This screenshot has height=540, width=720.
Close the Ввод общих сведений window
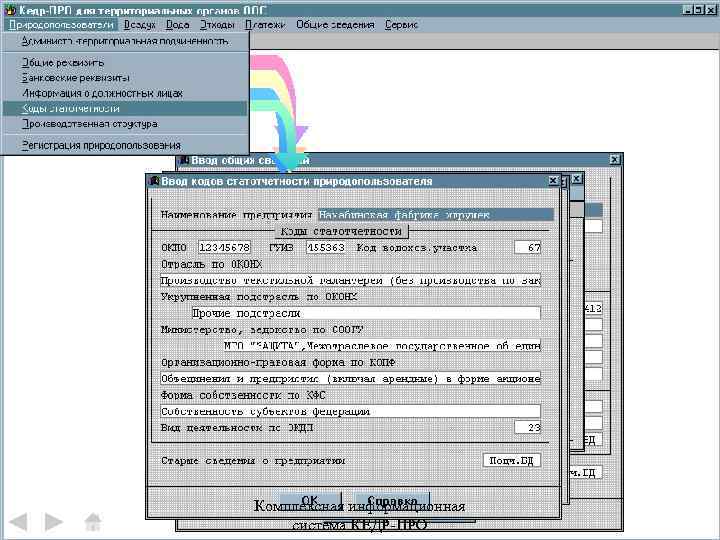coord(615,159)
